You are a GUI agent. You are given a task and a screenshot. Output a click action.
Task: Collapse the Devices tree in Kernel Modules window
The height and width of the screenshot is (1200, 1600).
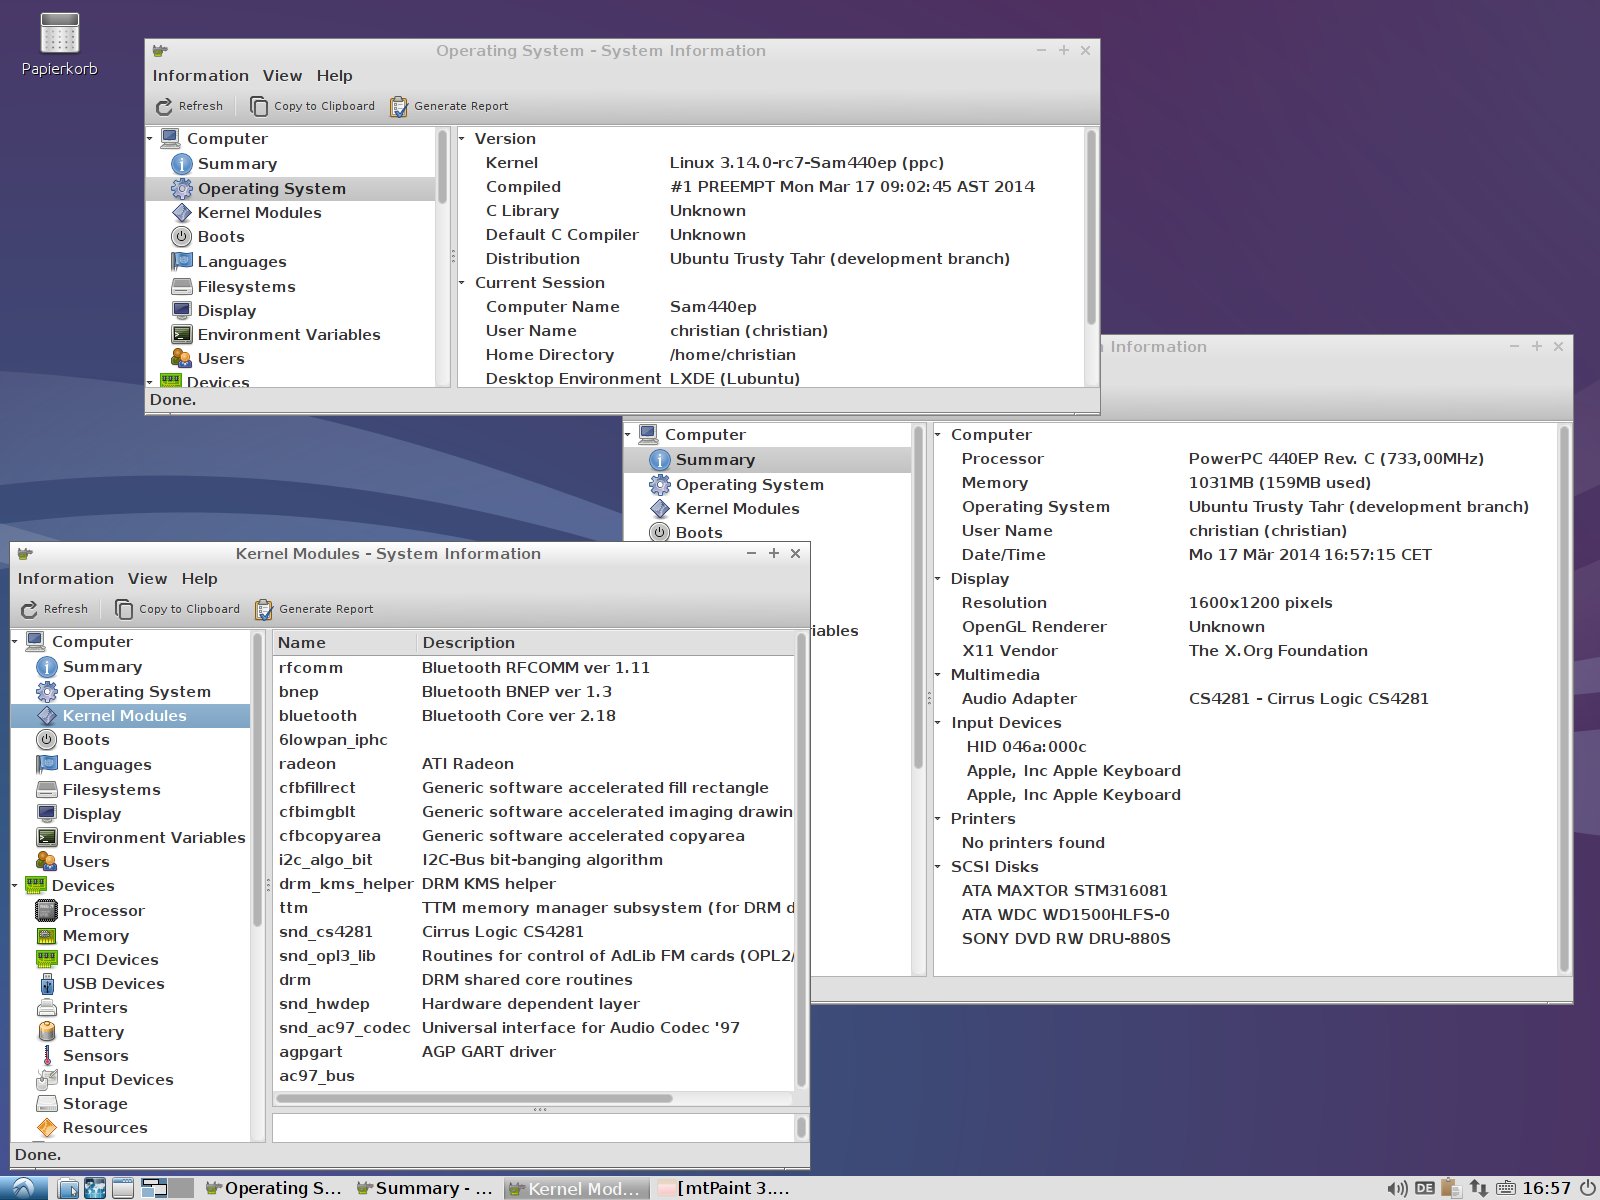point(15,886)
